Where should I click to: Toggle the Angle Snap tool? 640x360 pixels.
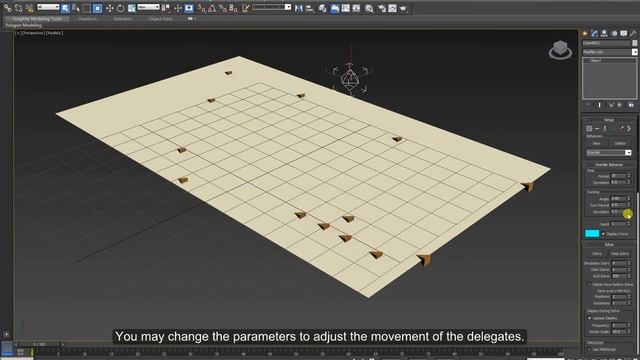pyautogui.click(x=212, y=8)
